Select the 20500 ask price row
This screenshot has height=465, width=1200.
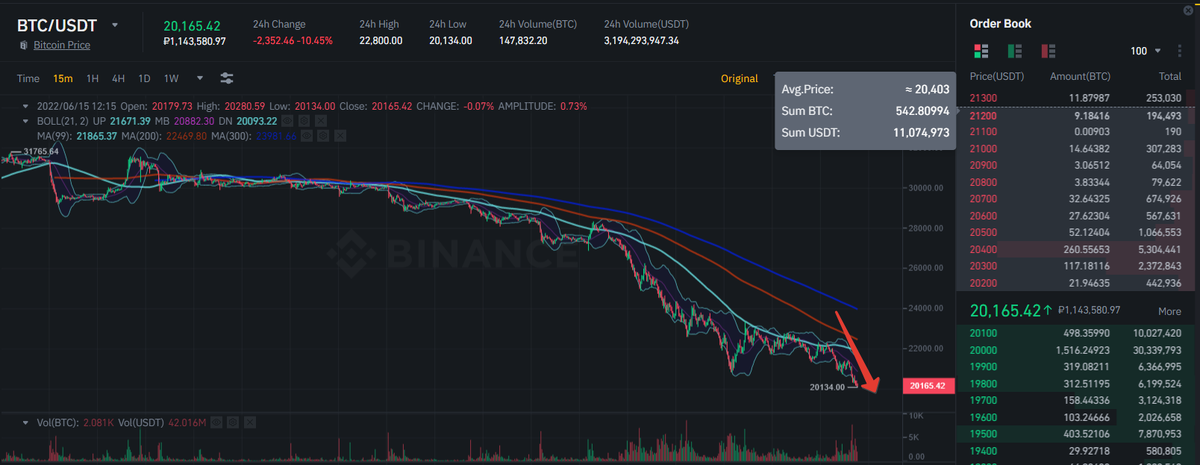[1078, 233]
